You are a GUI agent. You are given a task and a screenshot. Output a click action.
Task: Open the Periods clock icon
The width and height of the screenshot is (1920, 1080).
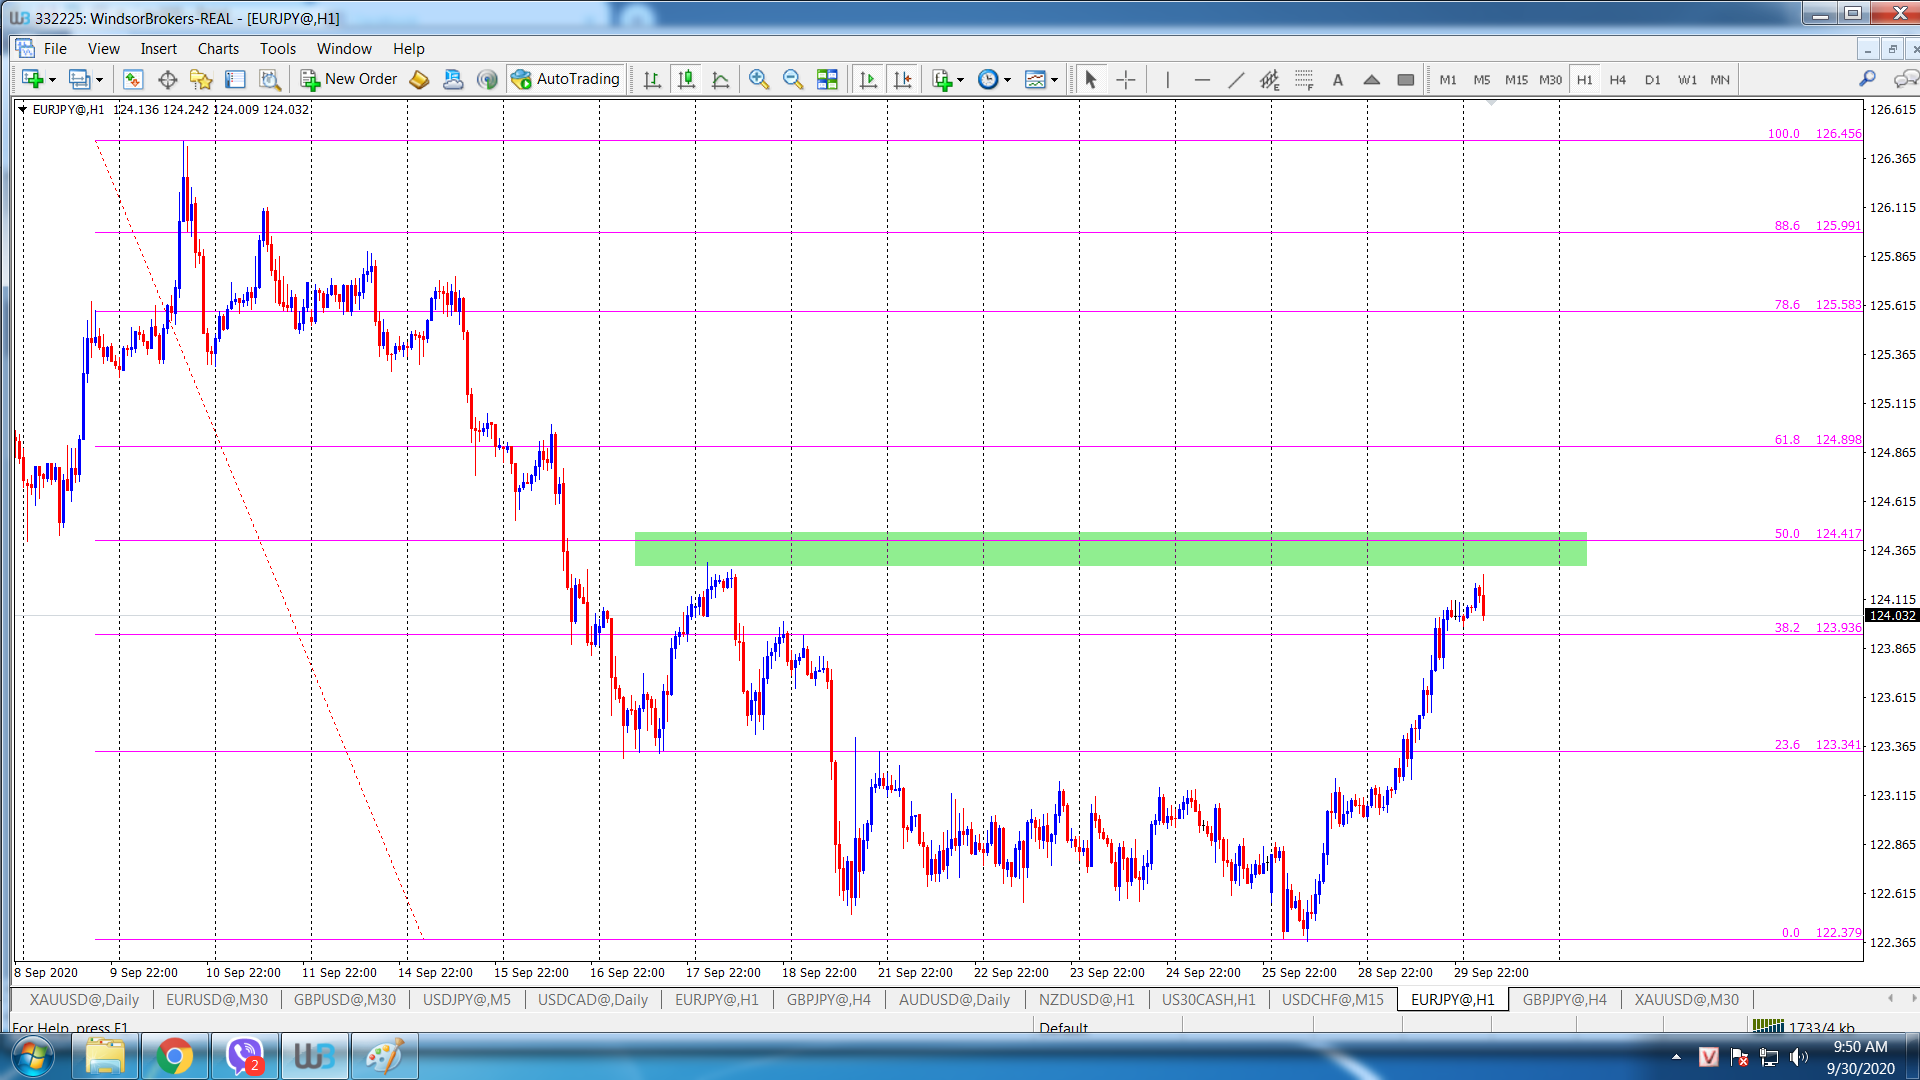[x=988, y=79]
